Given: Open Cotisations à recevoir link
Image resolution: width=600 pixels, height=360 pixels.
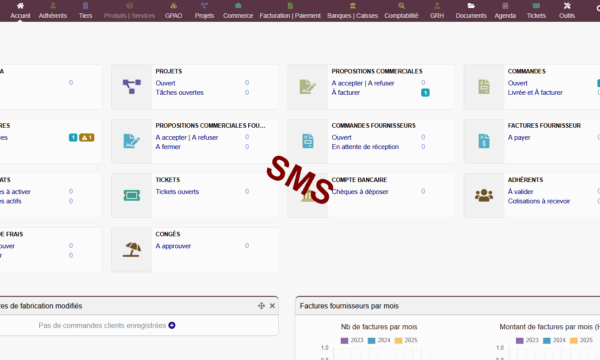Looking at the screenshot, I should 539,201.
